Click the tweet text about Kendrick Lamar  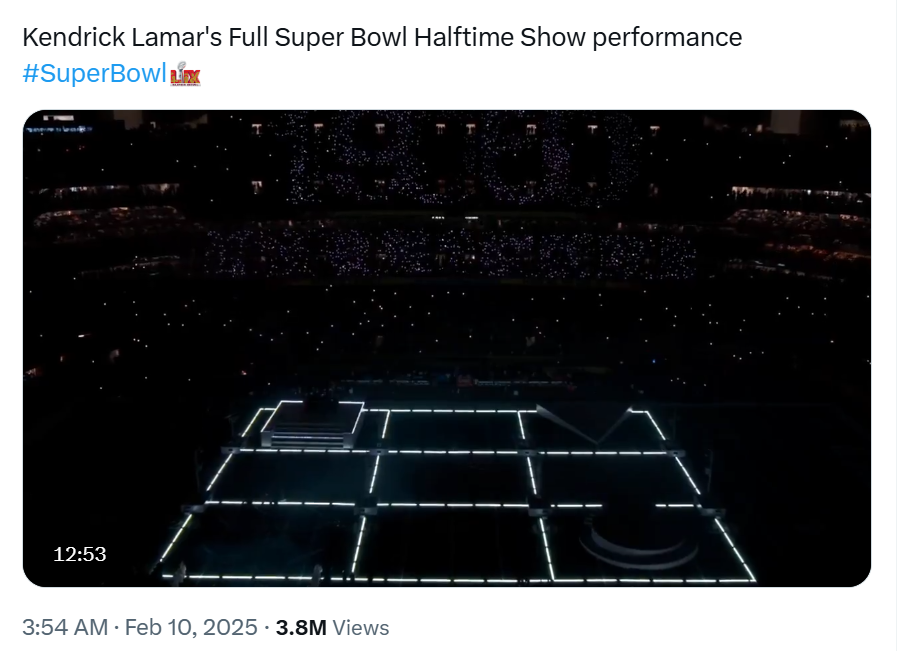point(381,38)
